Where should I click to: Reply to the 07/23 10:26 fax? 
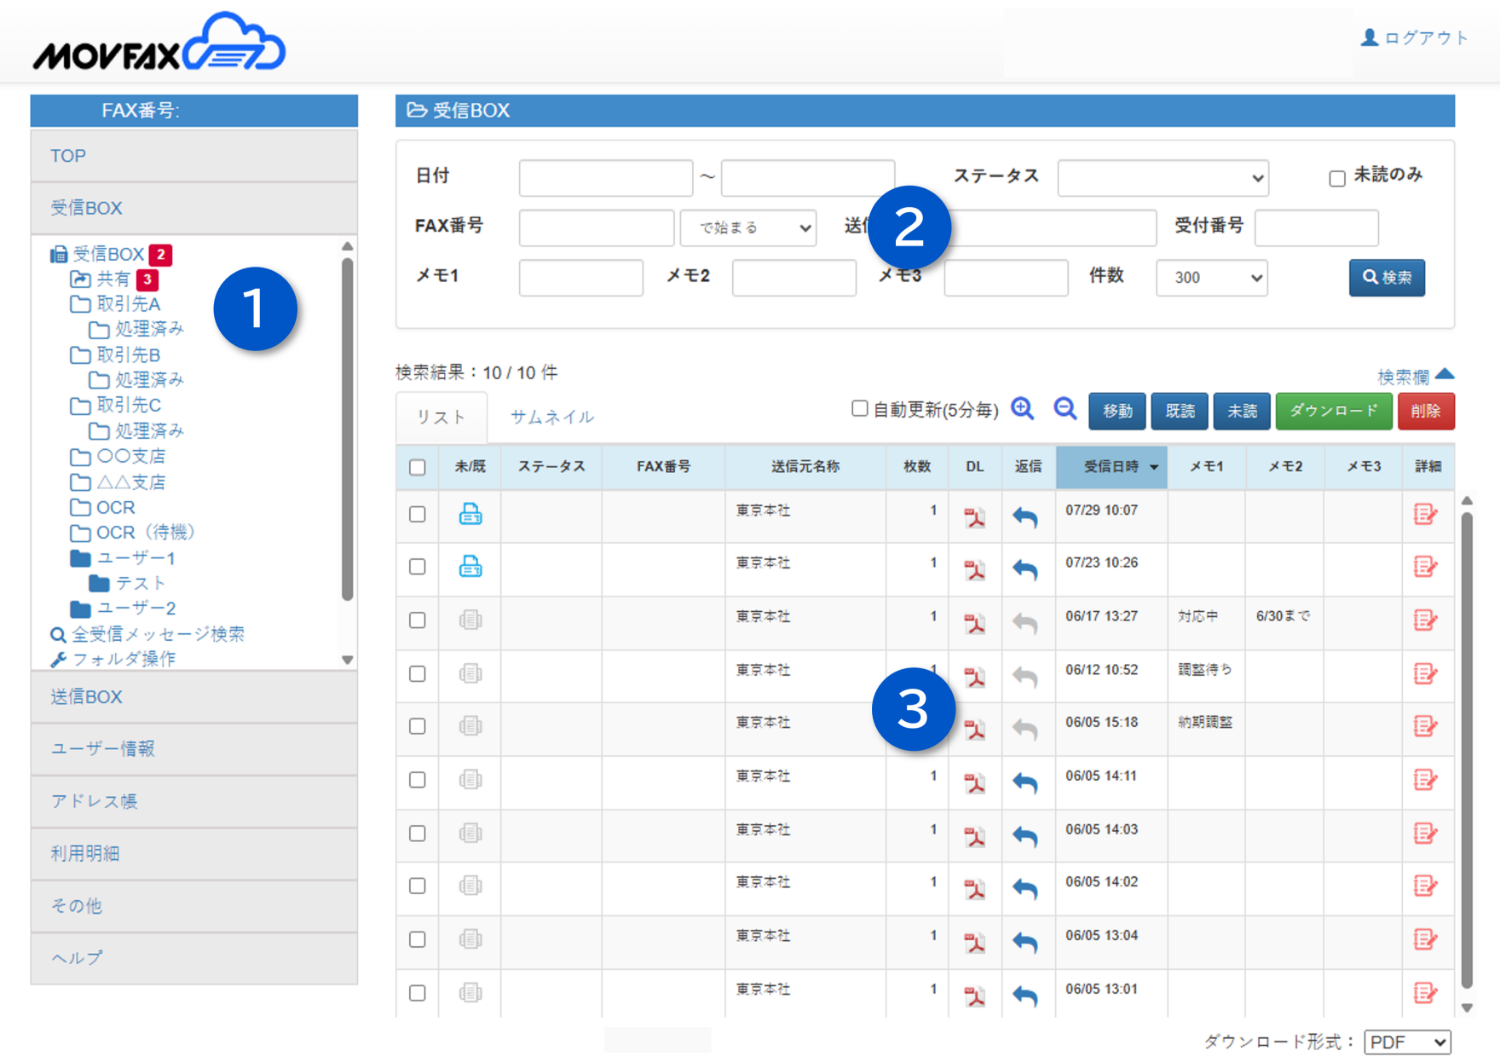tap(1025, 570)
